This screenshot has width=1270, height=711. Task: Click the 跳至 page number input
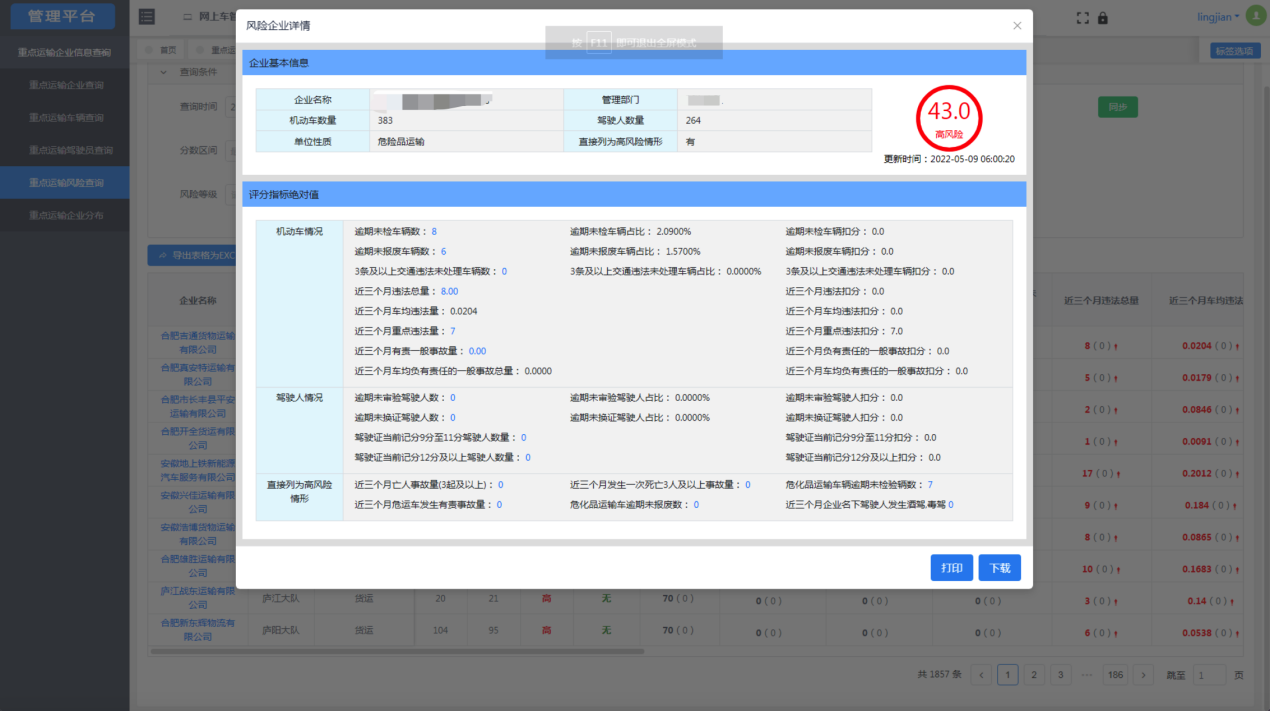point(1208,675)
